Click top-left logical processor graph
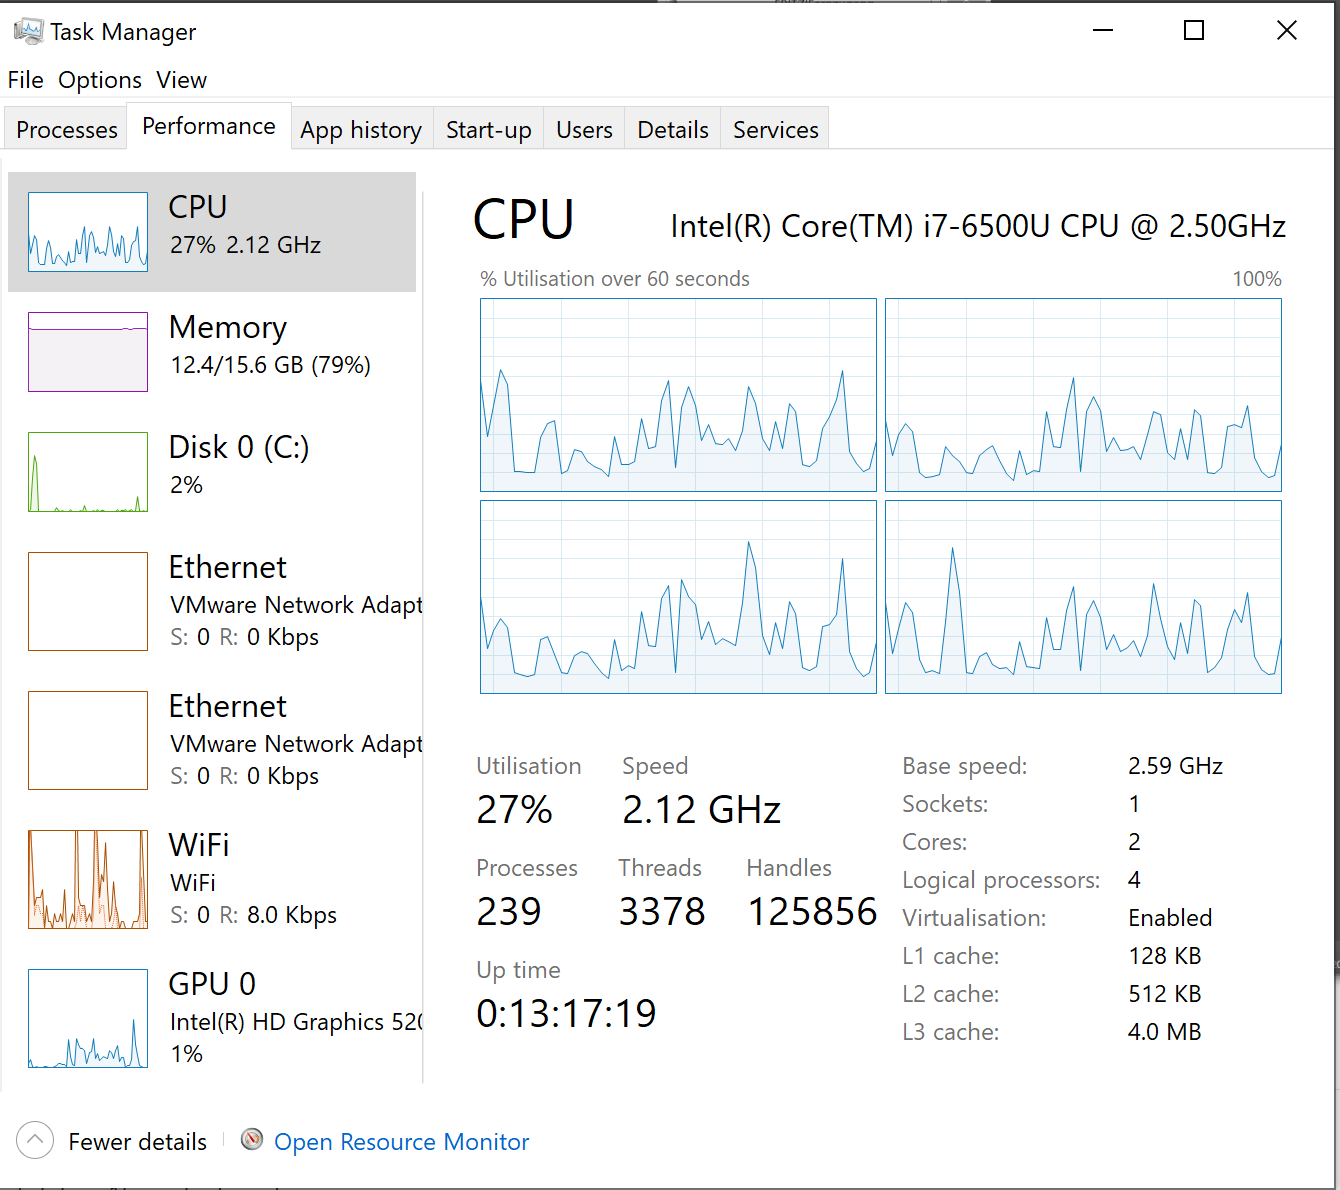The image size is (1340, 1190). (x=678, y=395)
